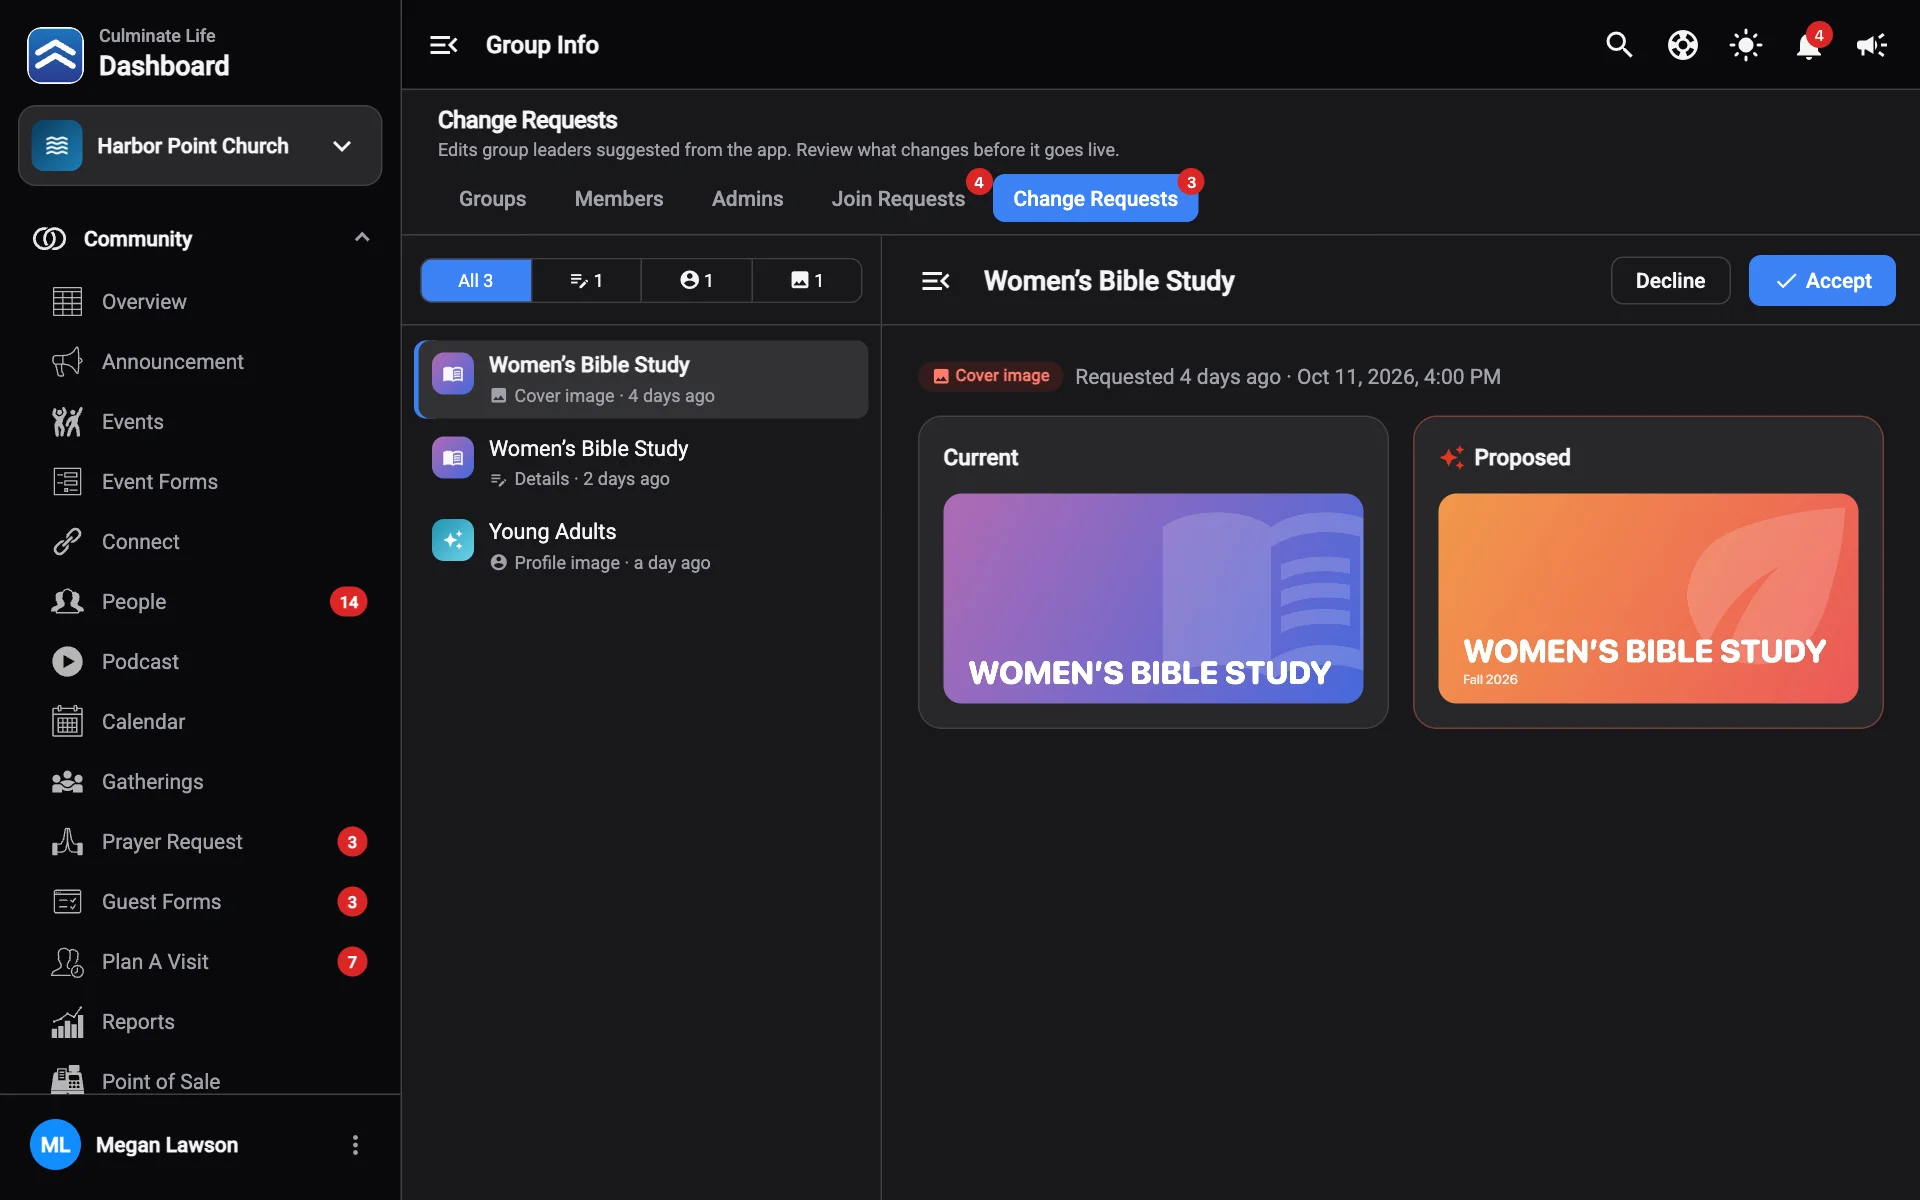
Task: Click the current purple cover thumbnail
Action: 1153,598
